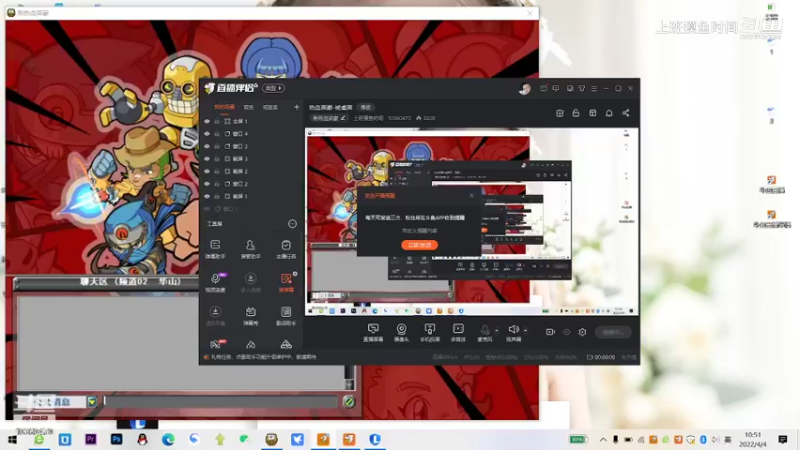Click the share icon above preview
Image resolution: width=800 pixels, height=450 pixels.
pyautogui.click(x=626, y=113)
